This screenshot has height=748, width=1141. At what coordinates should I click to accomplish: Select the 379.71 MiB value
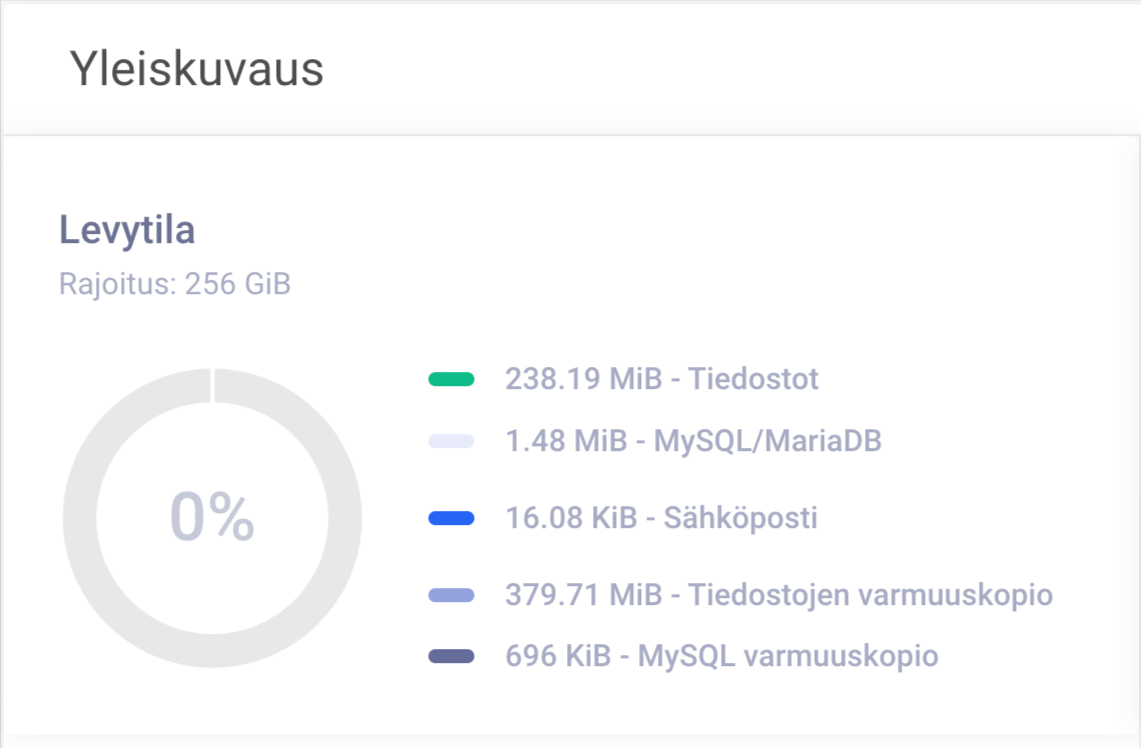click(x=584, y=596)
